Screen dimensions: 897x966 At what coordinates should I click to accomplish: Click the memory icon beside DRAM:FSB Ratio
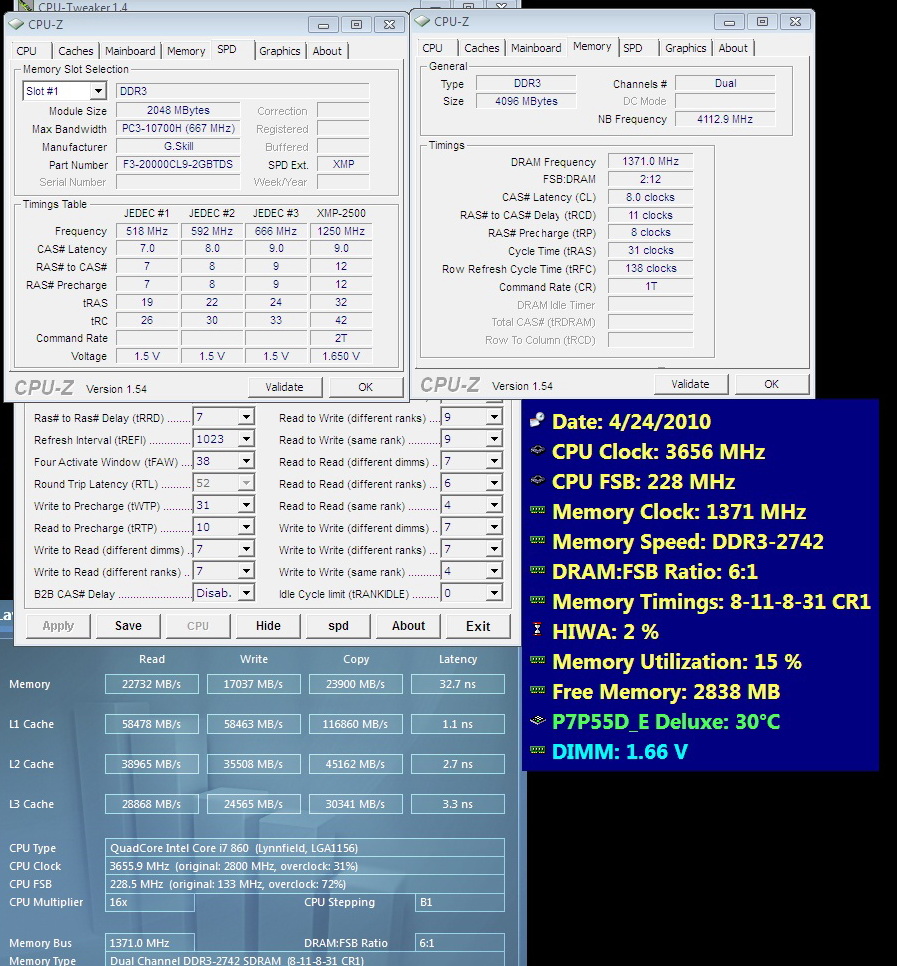[537, 570]
